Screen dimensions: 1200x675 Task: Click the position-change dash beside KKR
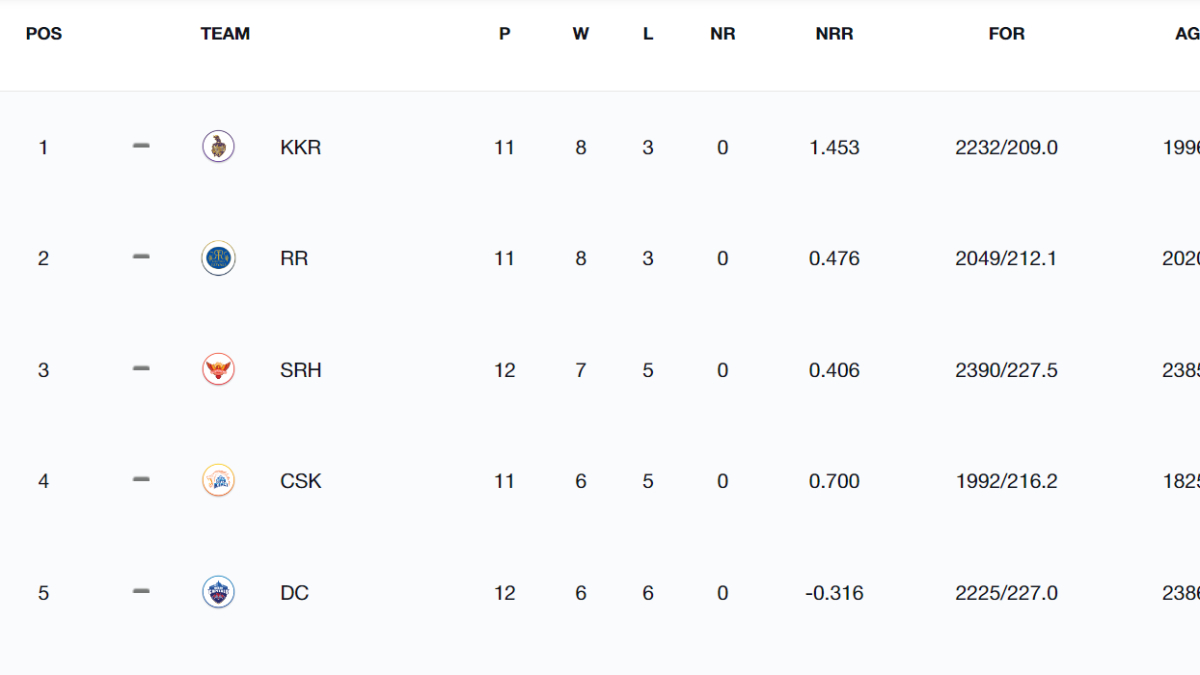(141, 147)
